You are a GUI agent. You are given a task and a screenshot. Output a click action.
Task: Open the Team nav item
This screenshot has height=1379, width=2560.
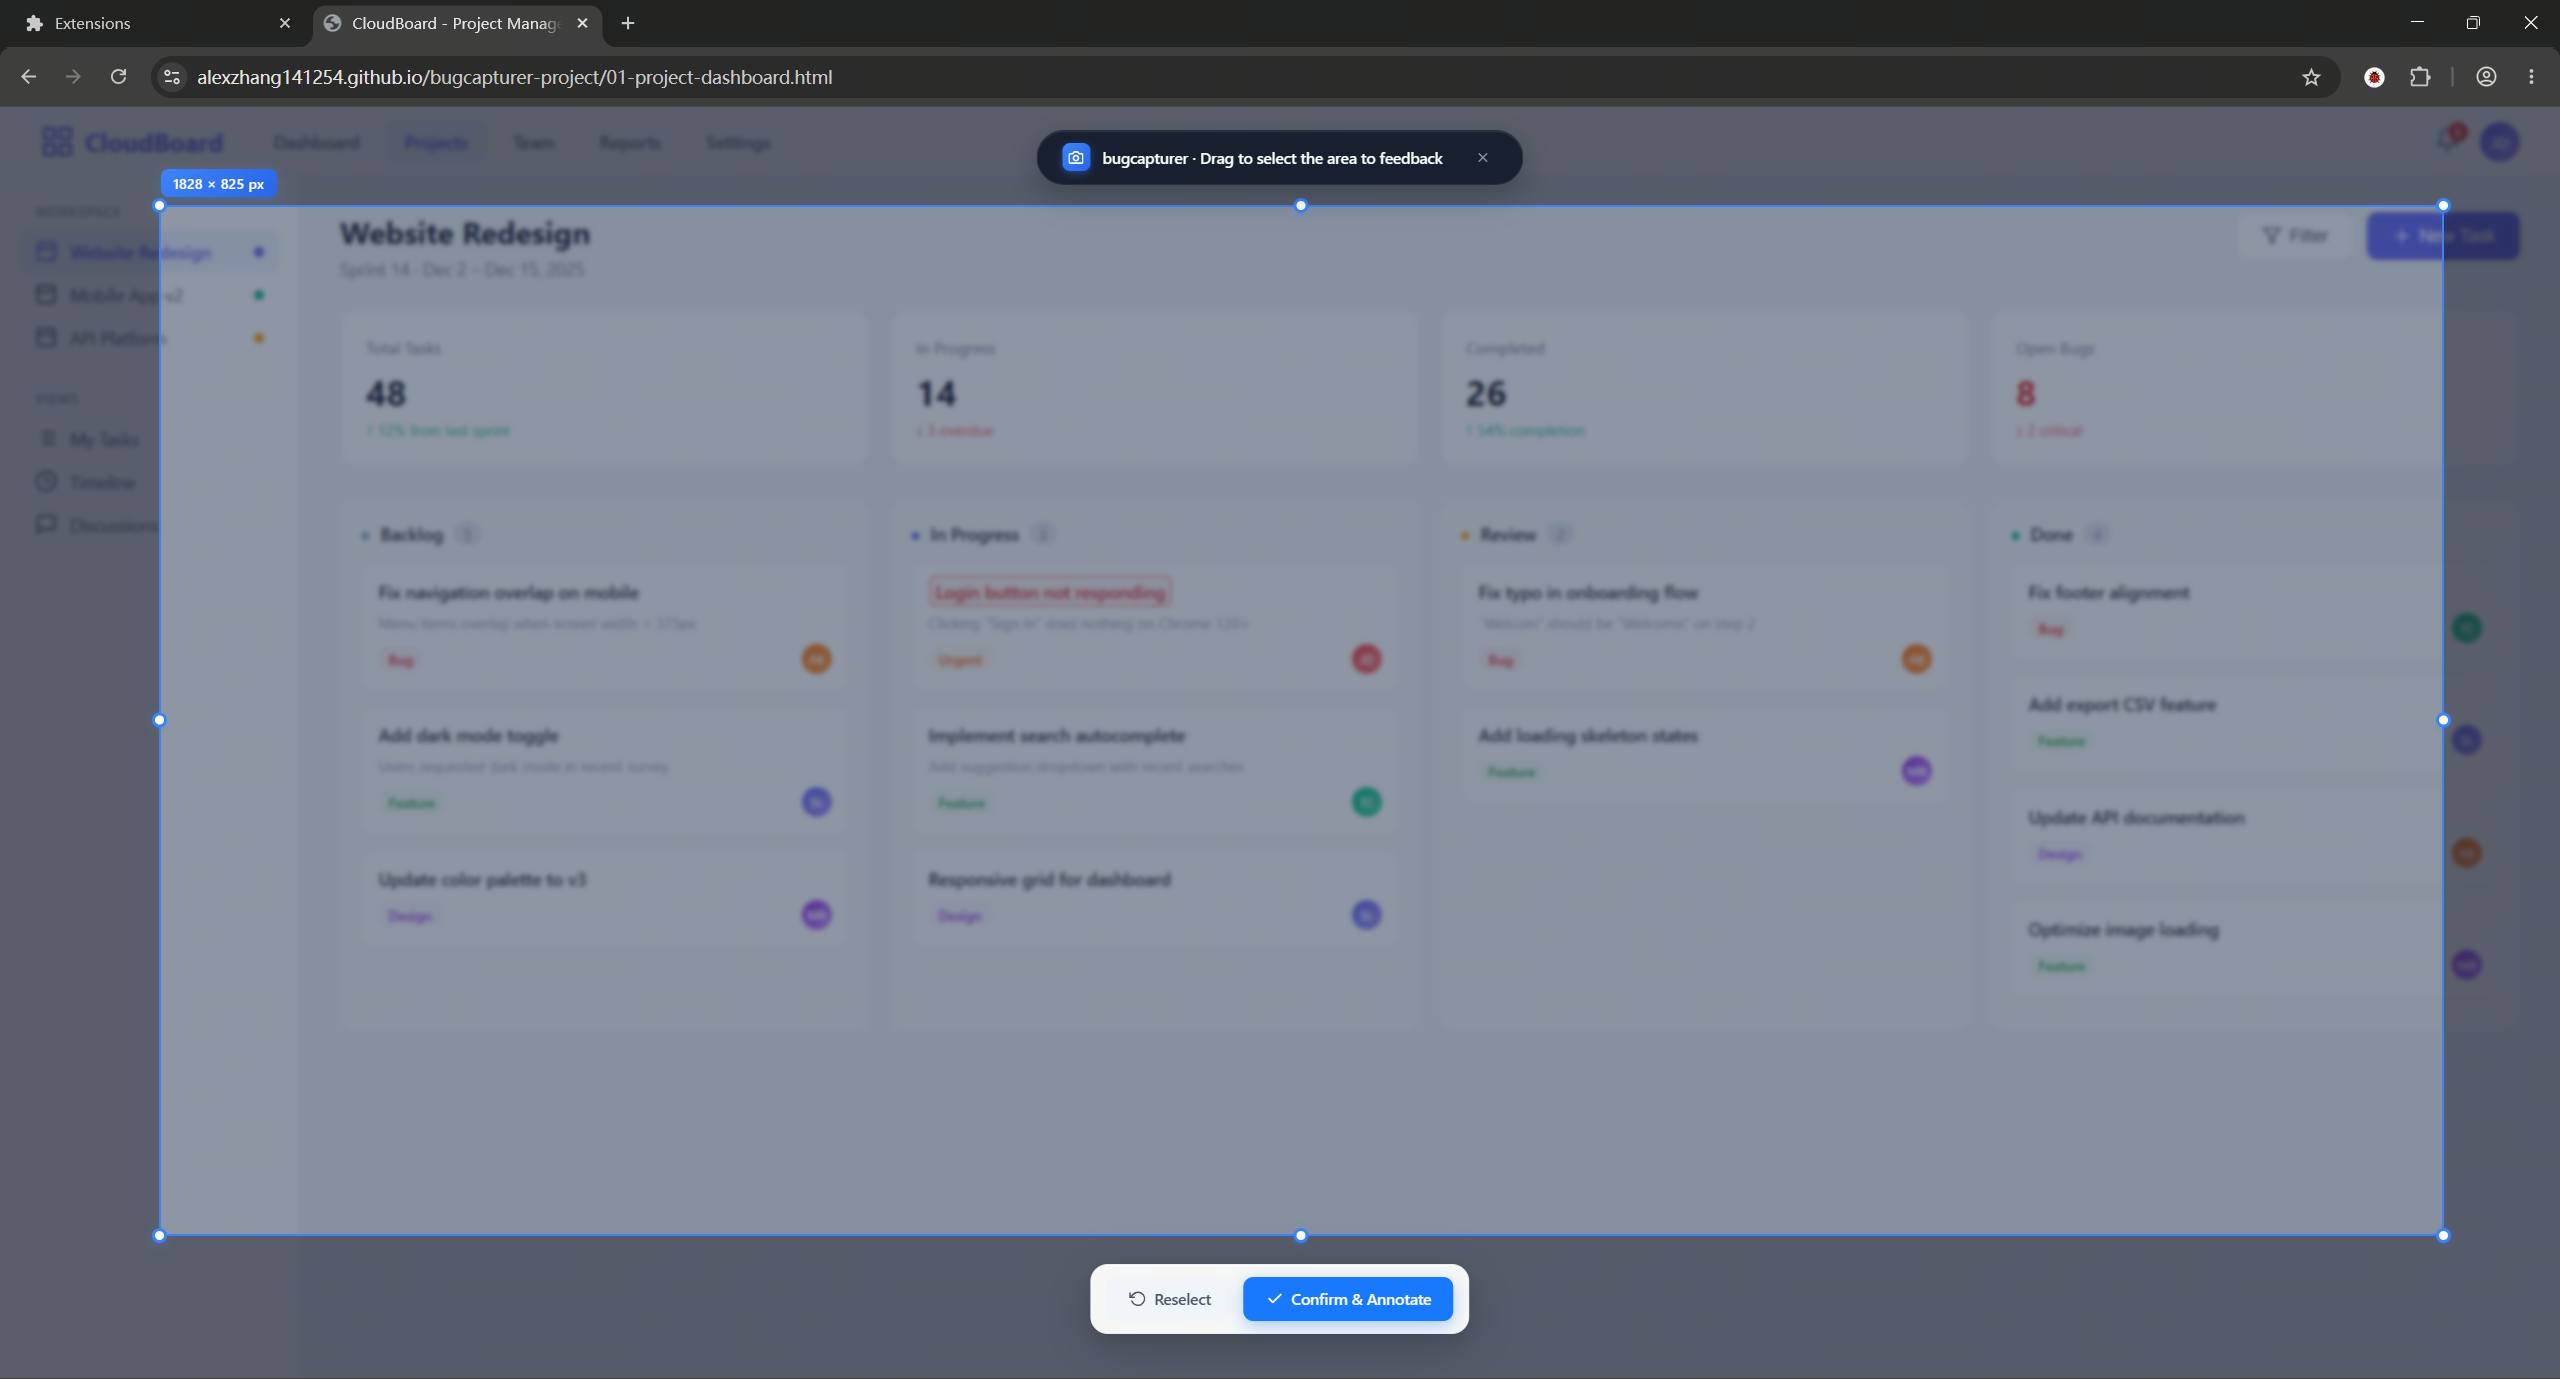[534, 143]
